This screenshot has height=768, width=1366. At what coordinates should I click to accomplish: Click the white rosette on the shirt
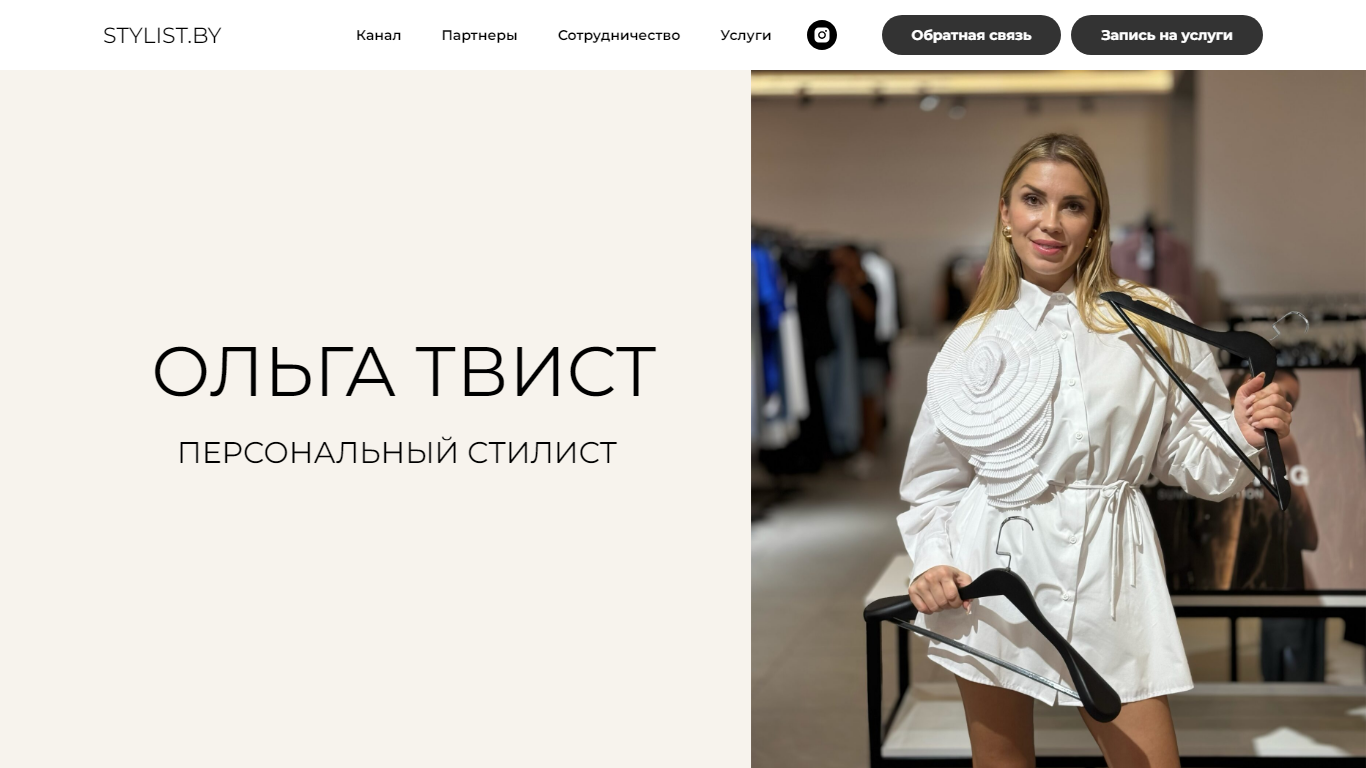tap(995, 410)
